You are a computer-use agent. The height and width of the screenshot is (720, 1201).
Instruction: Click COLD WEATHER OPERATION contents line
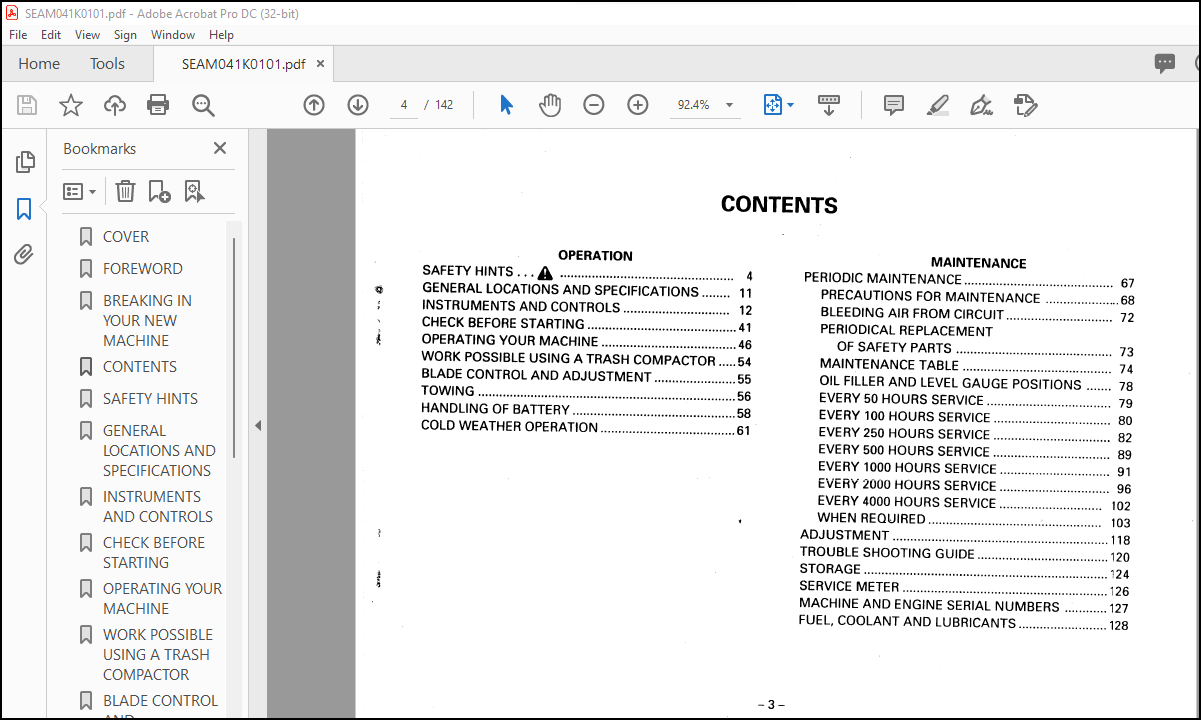pos(586,428)
